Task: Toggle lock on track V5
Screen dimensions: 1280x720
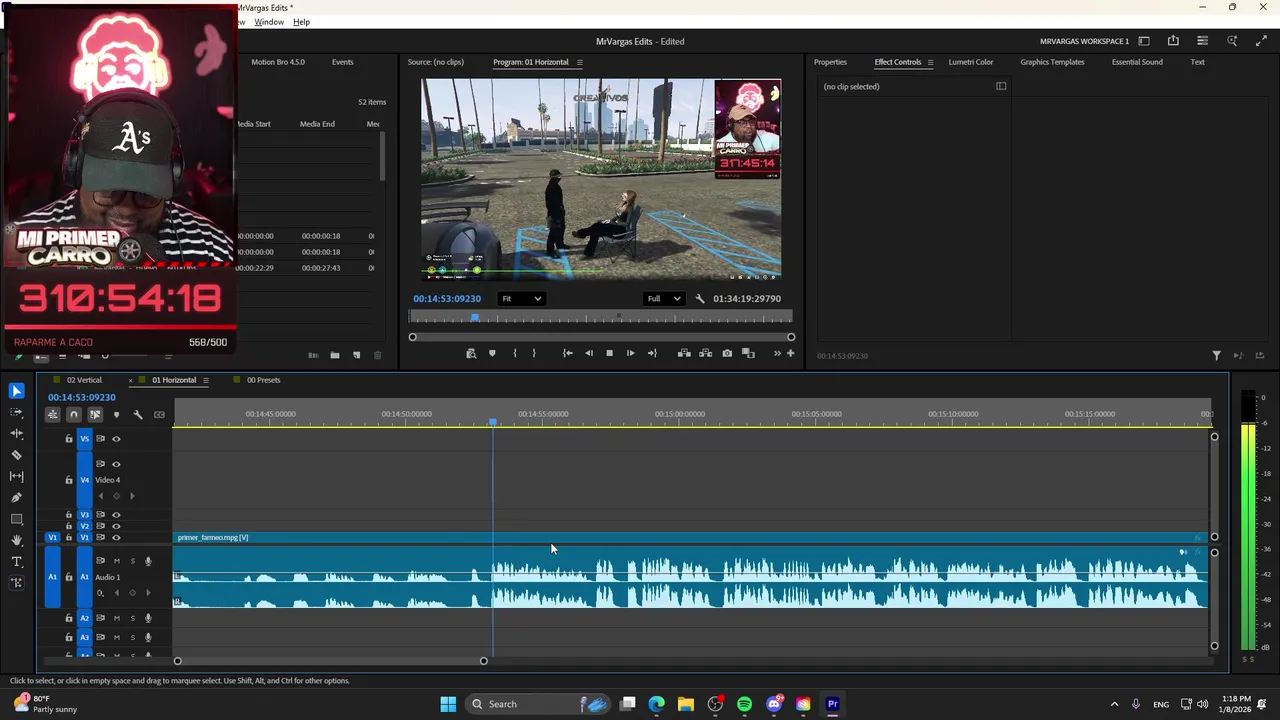Action: (69, 439)
